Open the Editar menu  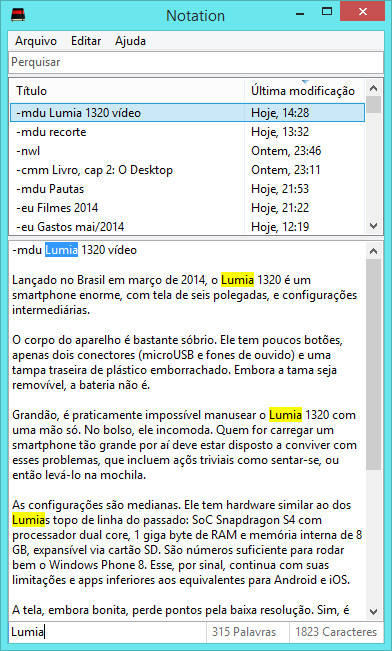tap(86, 41)
